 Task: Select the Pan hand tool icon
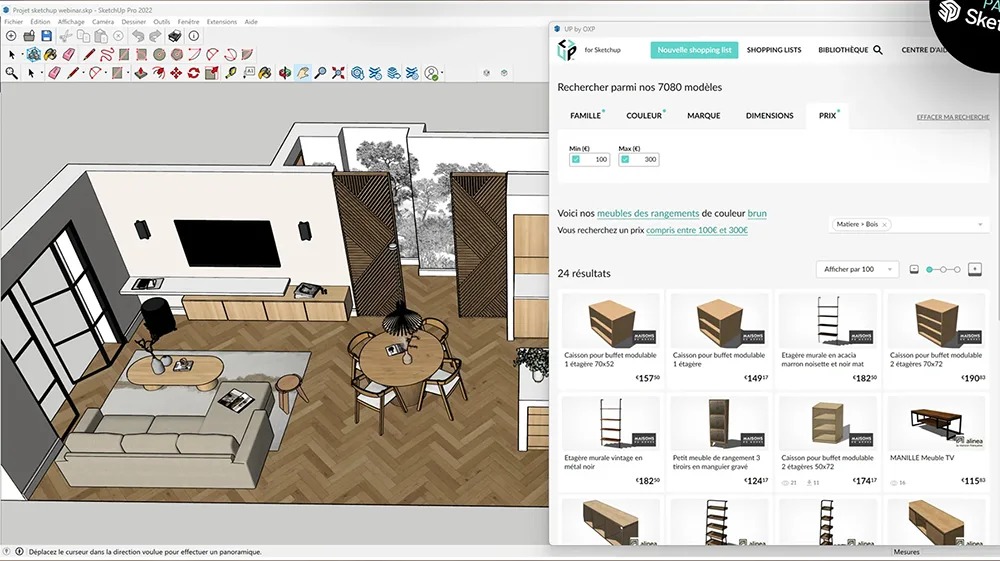click(303, 73)
